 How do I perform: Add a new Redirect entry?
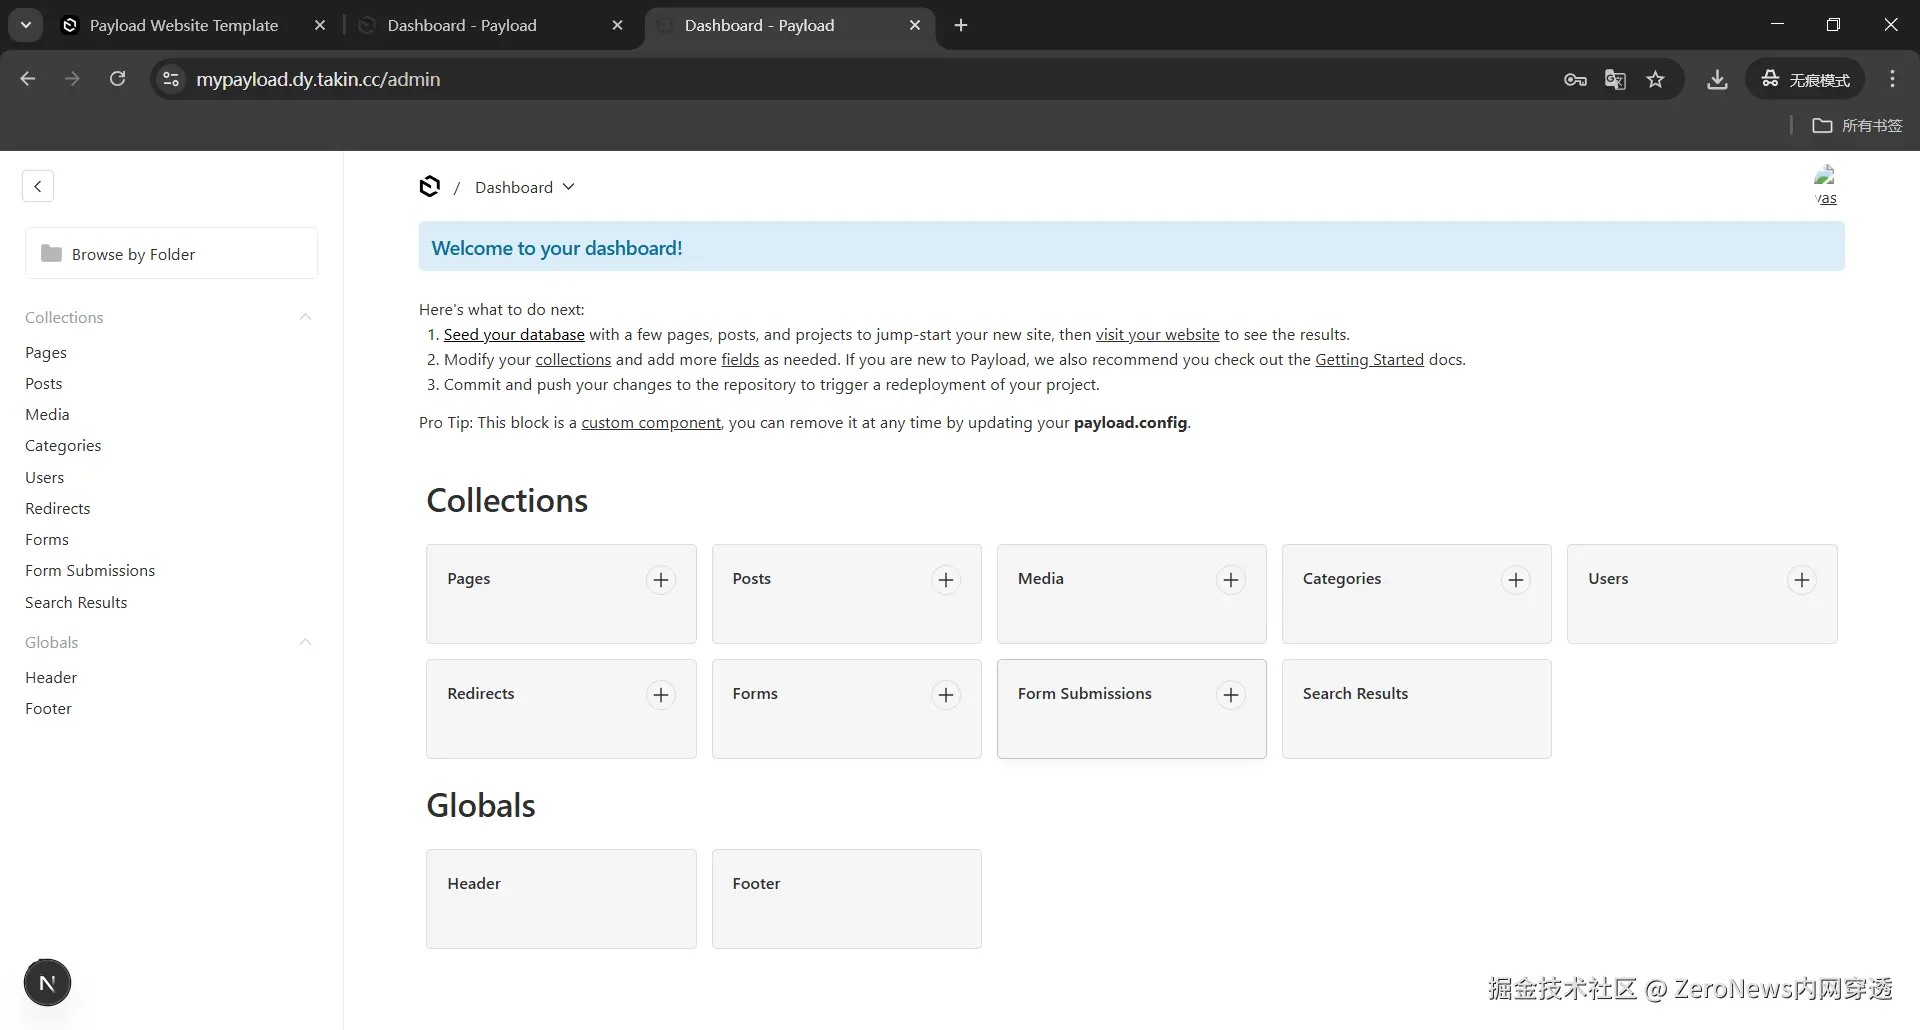(661, 695)
